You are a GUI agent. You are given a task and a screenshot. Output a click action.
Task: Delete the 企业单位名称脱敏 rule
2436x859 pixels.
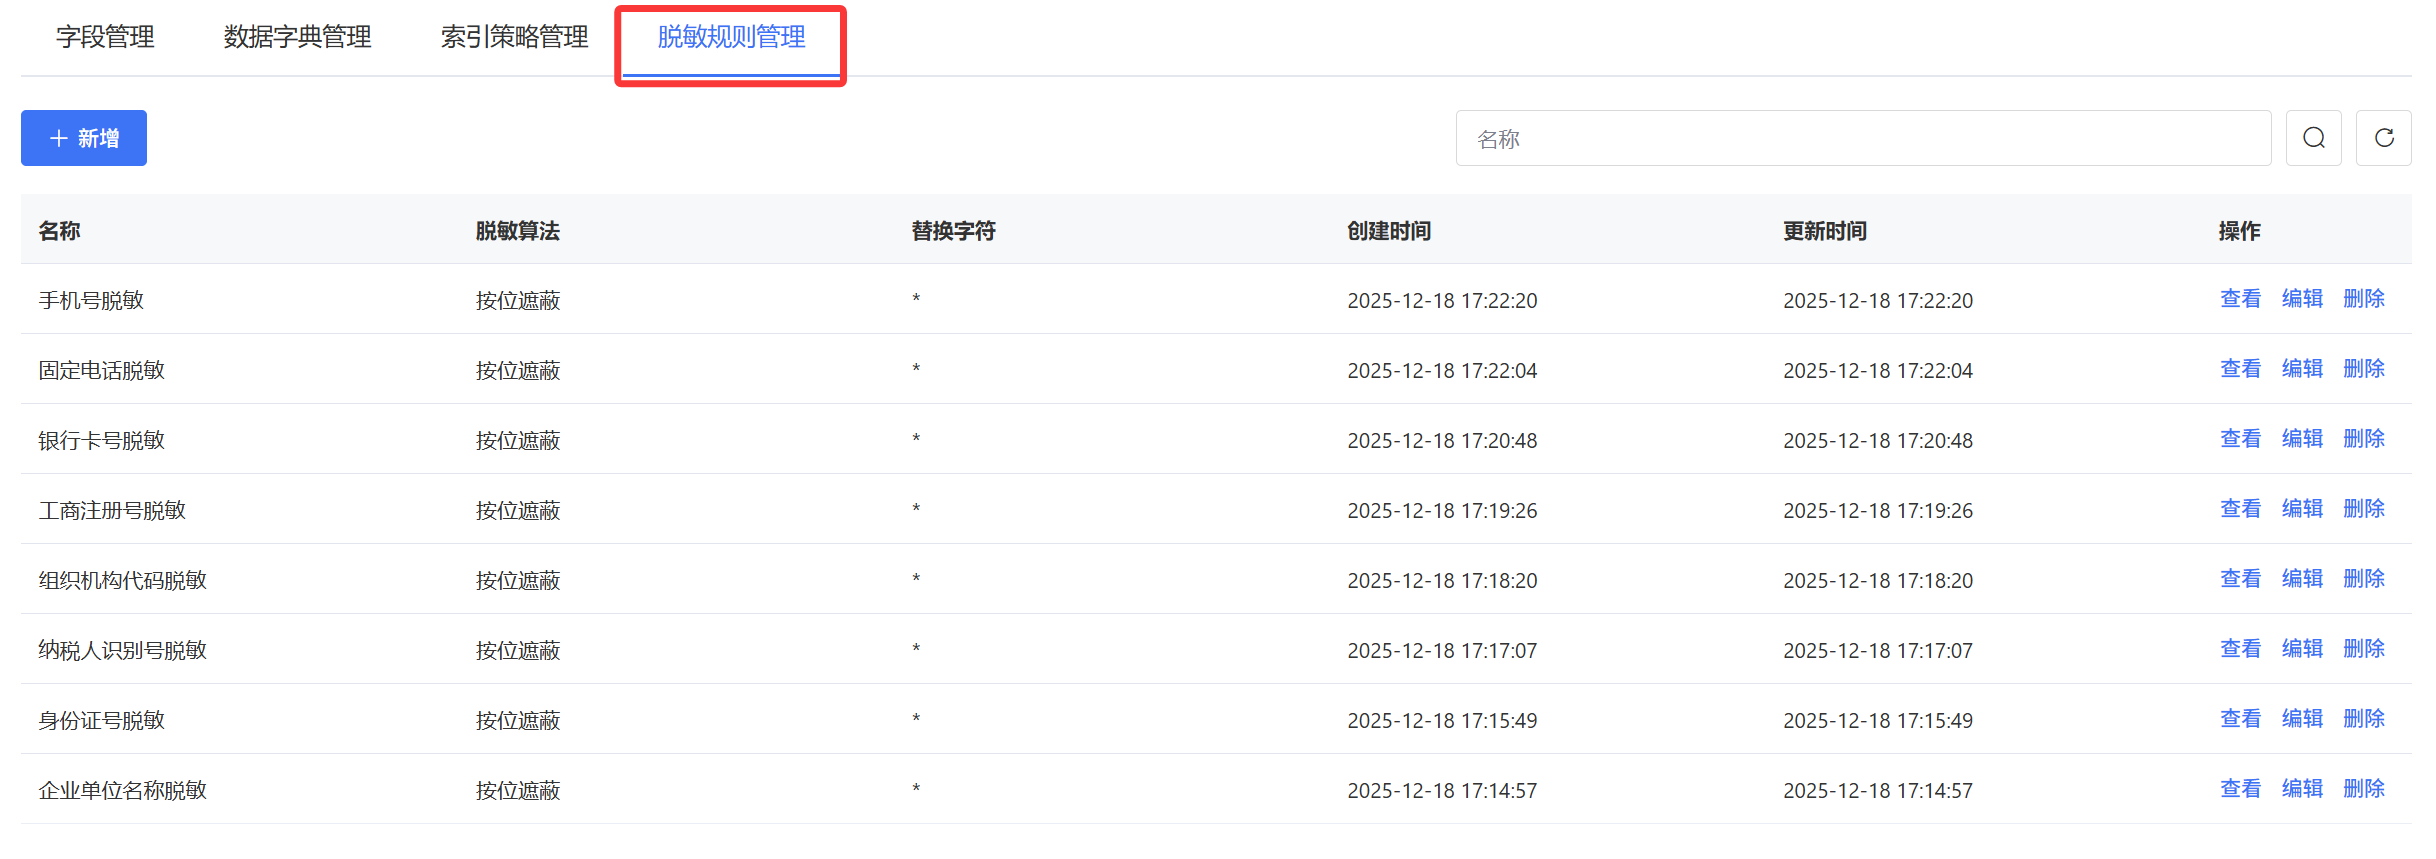[x=2364, y=789]
